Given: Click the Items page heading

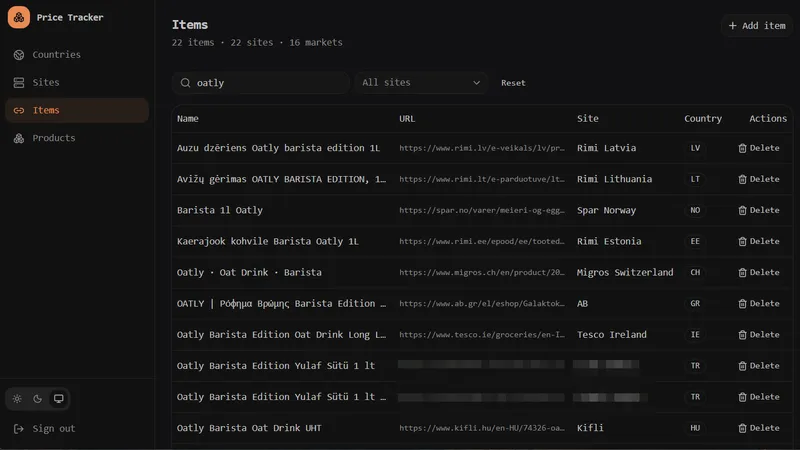Looking at the screenshot, I should (x=190, y=24).
